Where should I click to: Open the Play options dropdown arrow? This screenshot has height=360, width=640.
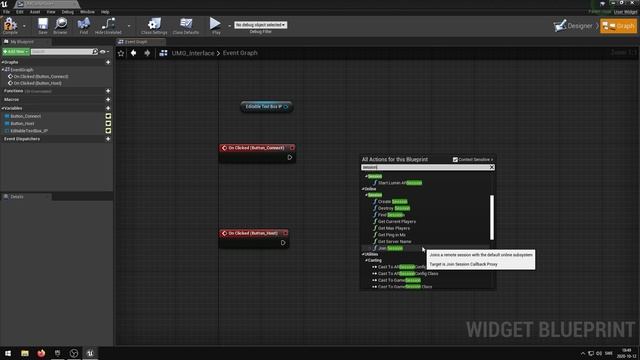(229, 26)
